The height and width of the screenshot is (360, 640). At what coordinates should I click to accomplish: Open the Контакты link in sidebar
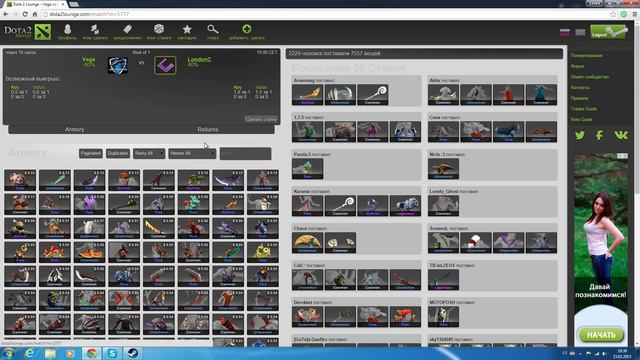click(x=580, y=87)
